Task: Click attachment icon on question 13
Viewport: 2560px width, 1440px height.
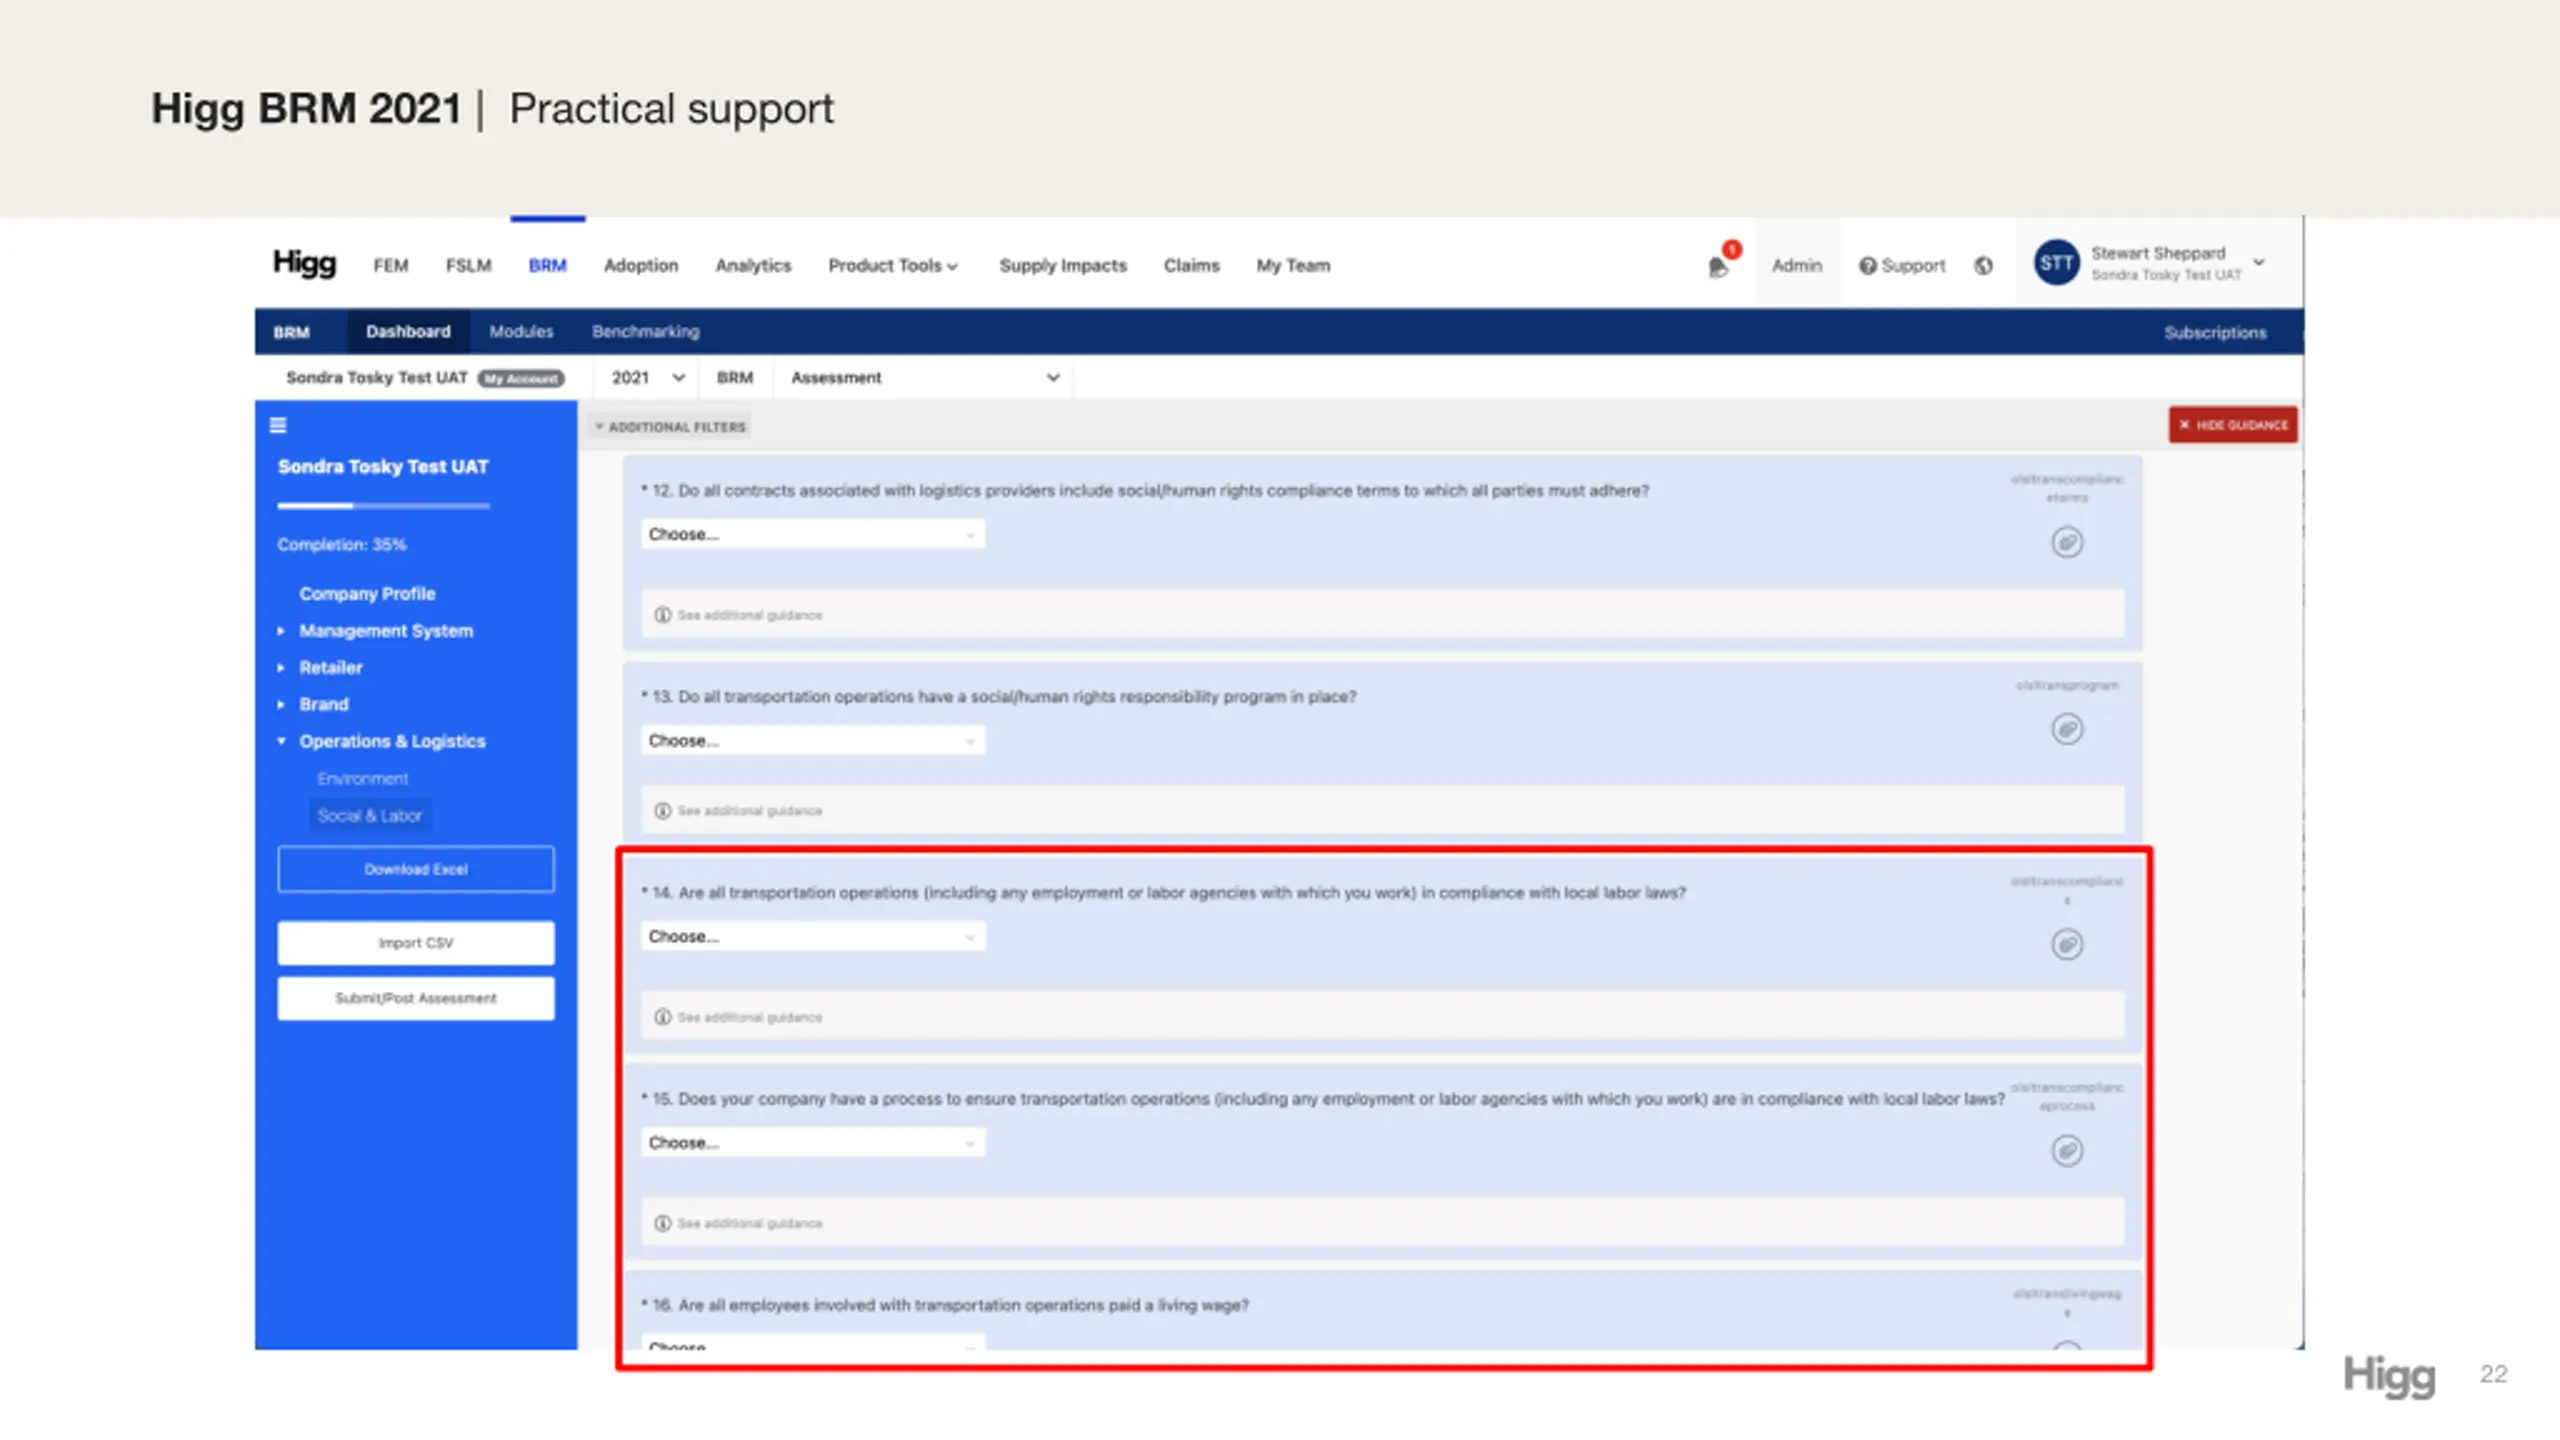Action: click(x=2067, y=729)
